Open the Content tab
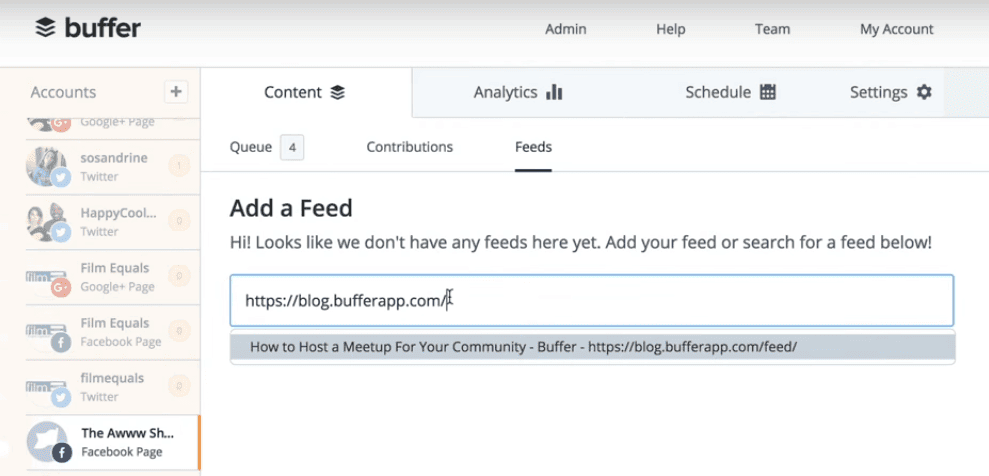This screenshot has width=989, height=476. pyautogui.click(x=306, y=93)
